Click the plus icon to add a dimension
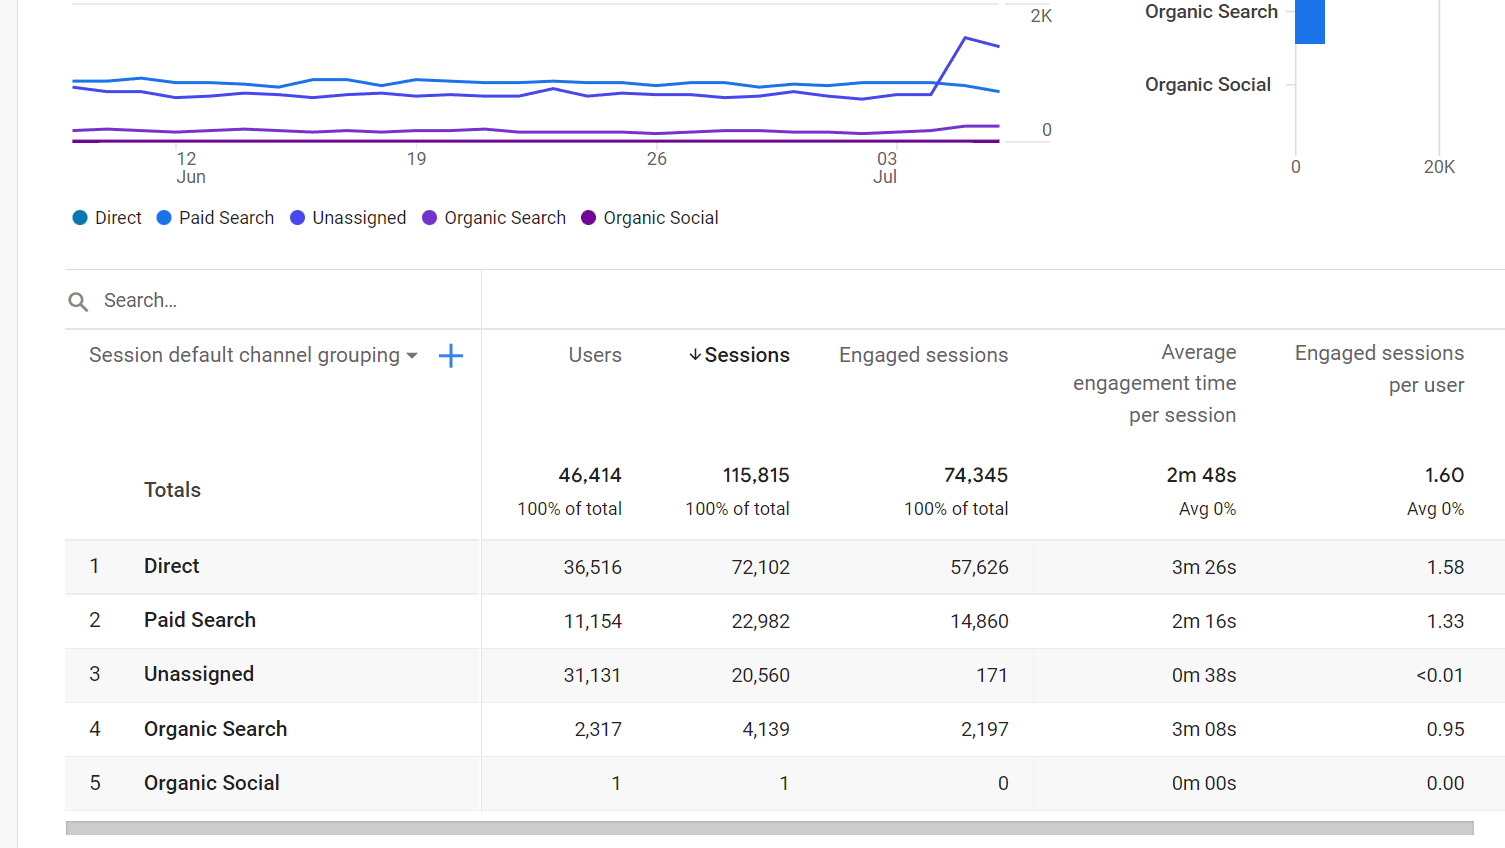The height and width of the screenshot is (848, 1505). [451, 355]
